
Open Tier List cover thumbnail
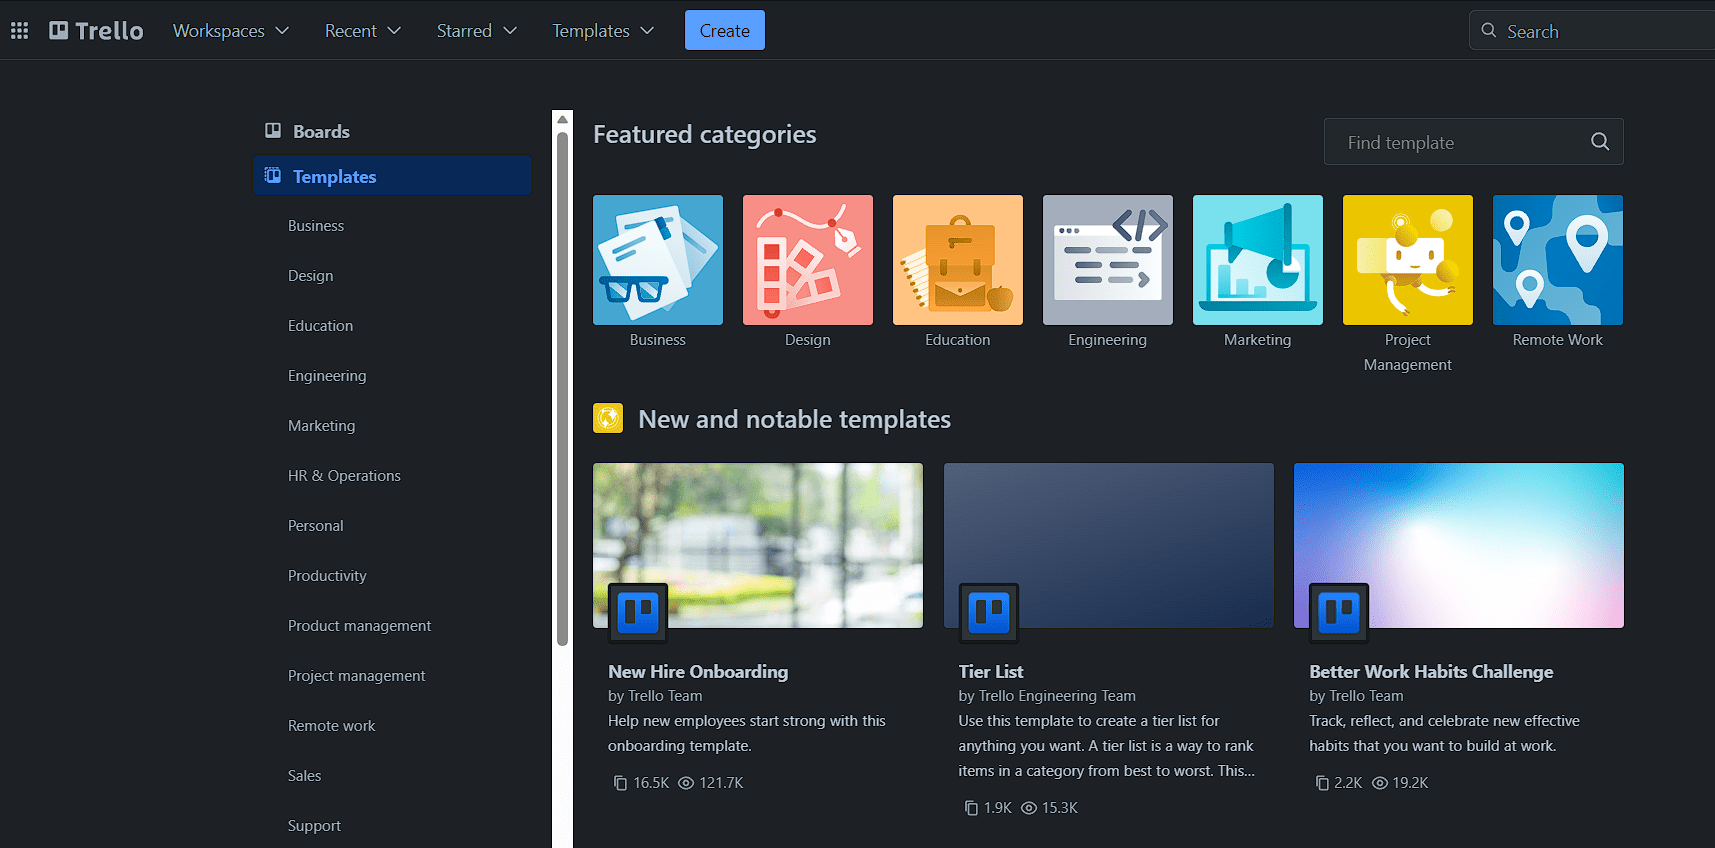(1109, 545)
